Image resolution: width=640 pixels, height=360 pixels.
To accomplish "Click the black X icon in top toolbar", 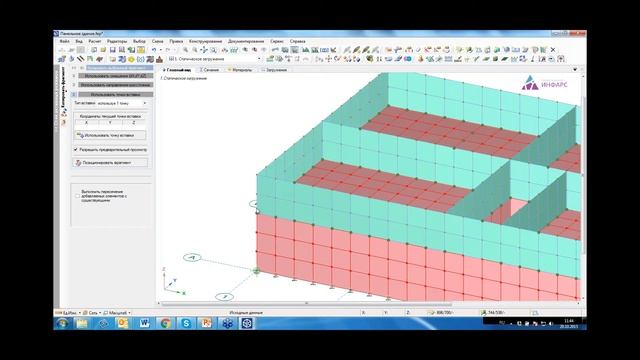I will [x=553, y=50].
